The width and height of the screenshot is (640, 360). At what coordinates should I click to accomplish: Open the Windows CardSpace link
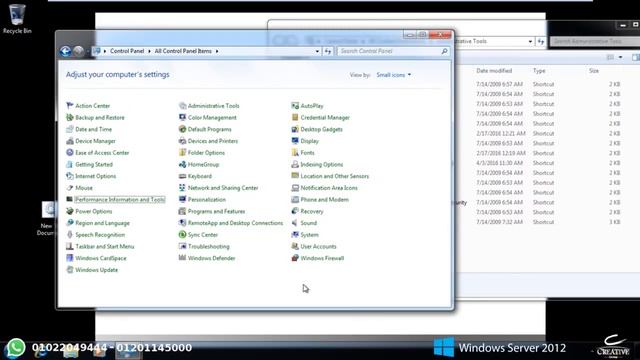point(101,258)
